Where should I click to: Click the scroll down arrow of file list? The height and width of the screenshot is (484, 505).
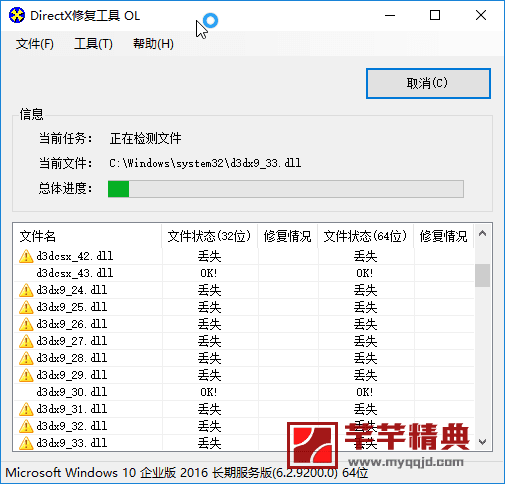coord(482,442)
